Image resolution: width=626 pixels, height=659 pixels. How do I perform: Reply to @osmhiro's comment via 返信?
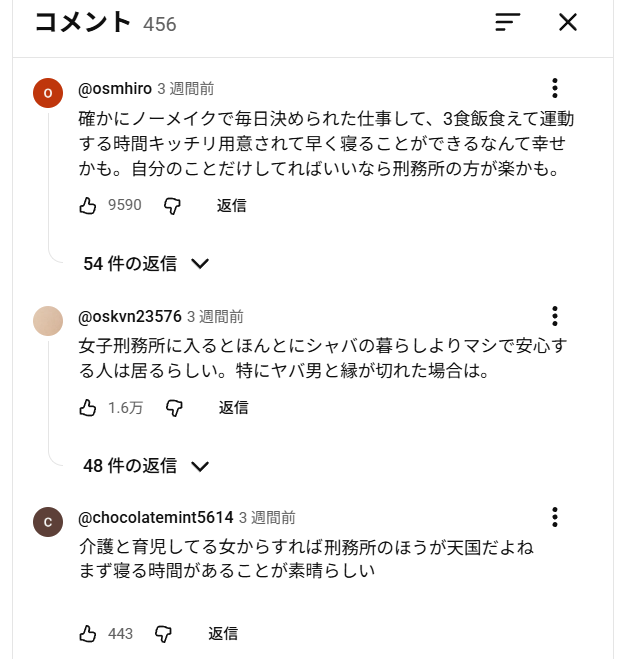pos(231,206)
